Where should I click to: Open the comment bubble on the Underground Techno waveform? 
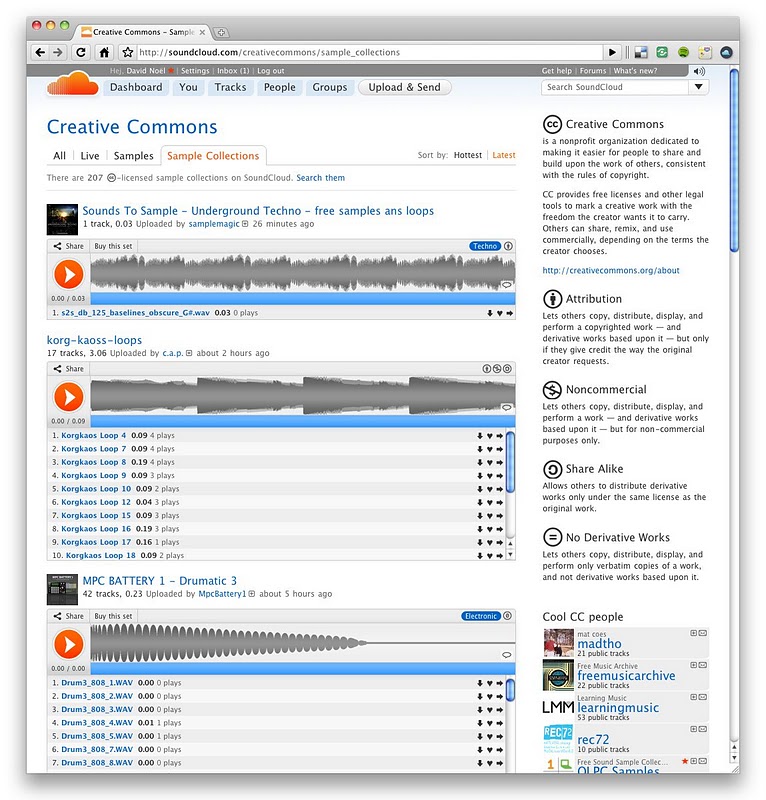pyautogui.click(x=506, y=285)
